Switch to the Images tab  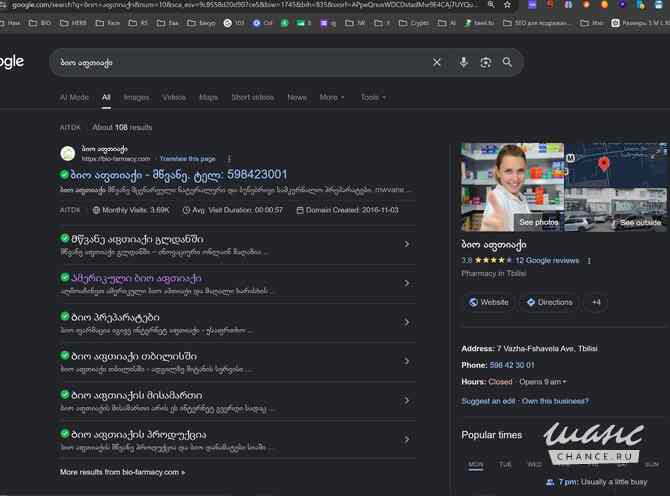click(x=136, y=97)
